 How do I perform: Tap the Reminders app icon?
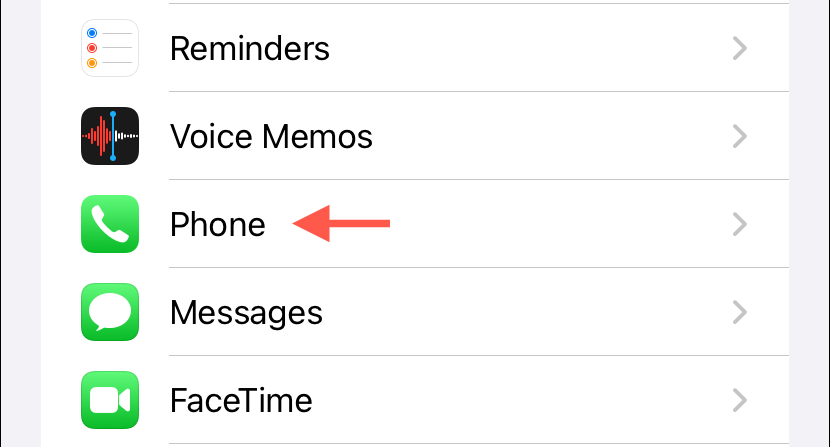click(x=110, y=48)
